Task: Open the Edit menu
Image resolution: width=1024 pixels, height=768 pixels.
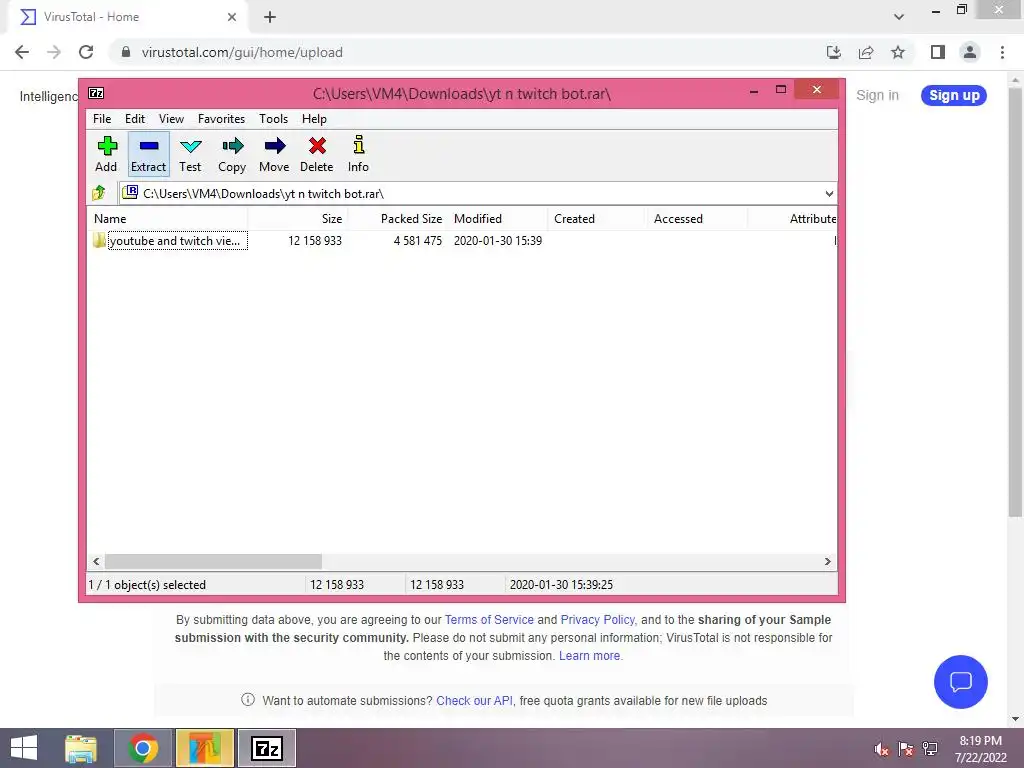Action: pos(135,119)
